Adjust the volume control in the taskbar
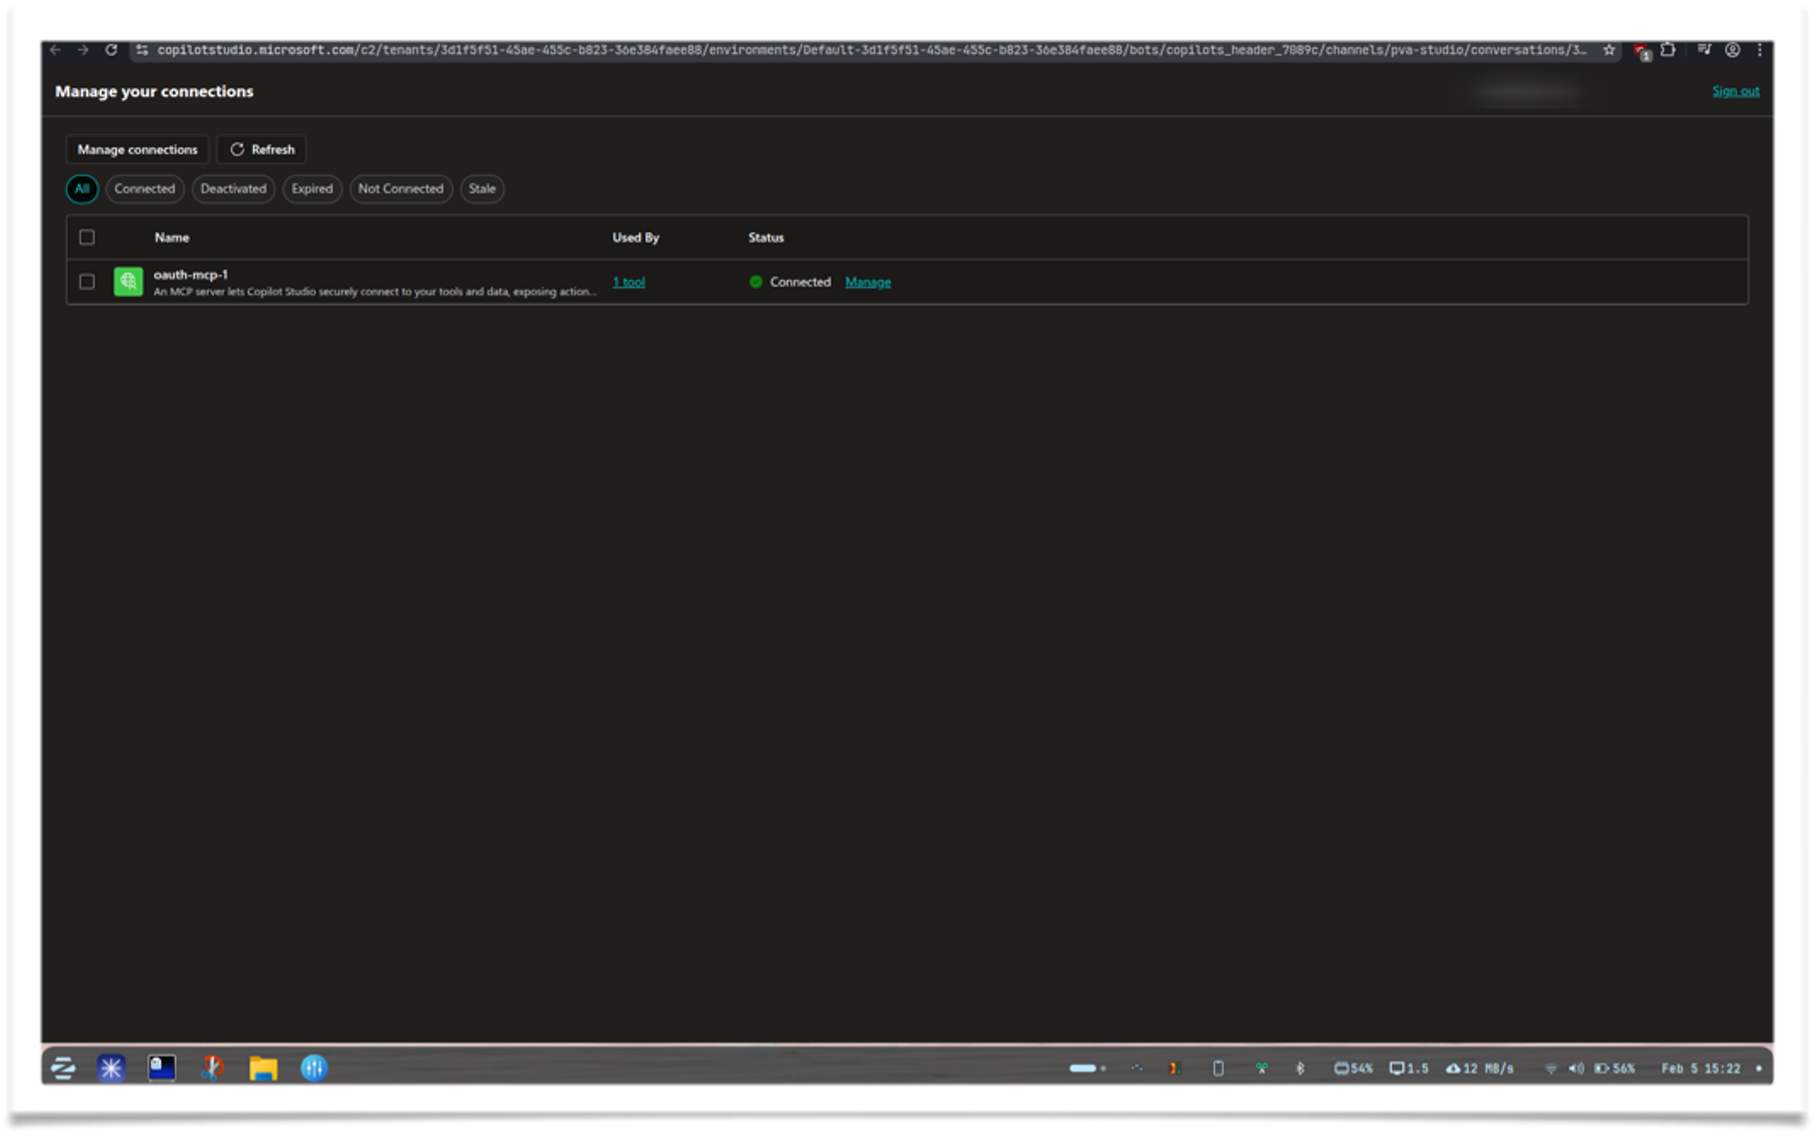This screenshot has height=1141, width=1815. 1578,1068
